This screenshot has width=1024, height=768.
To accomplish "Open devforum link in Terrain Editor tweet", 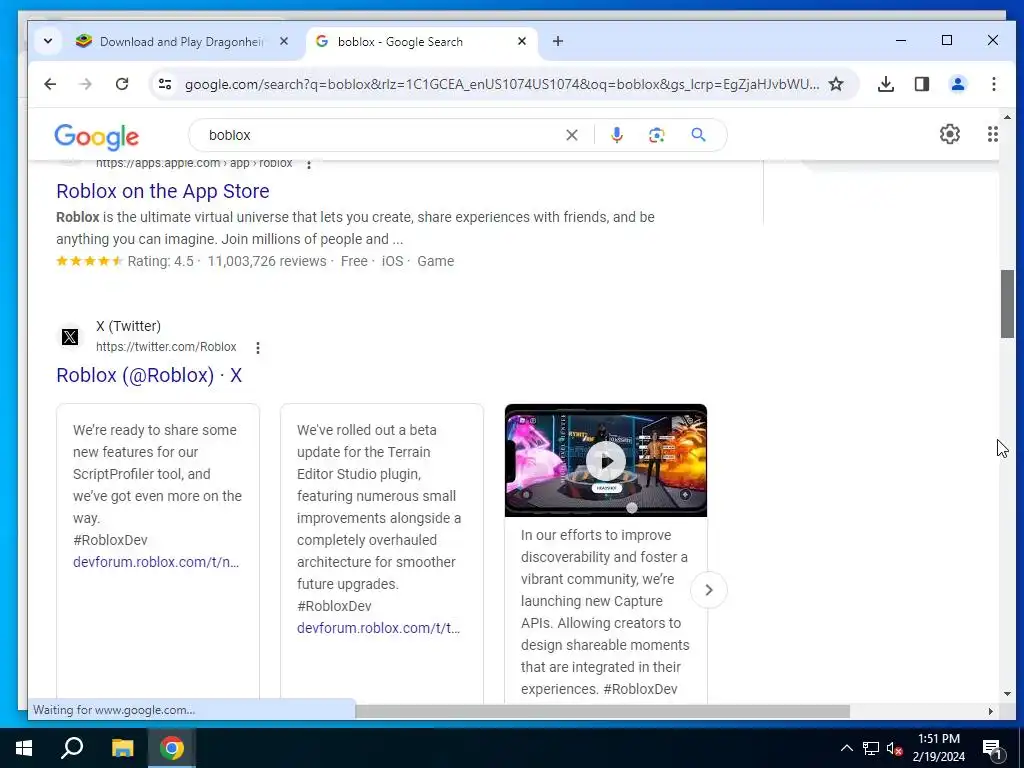I will [x=379, y=628].
